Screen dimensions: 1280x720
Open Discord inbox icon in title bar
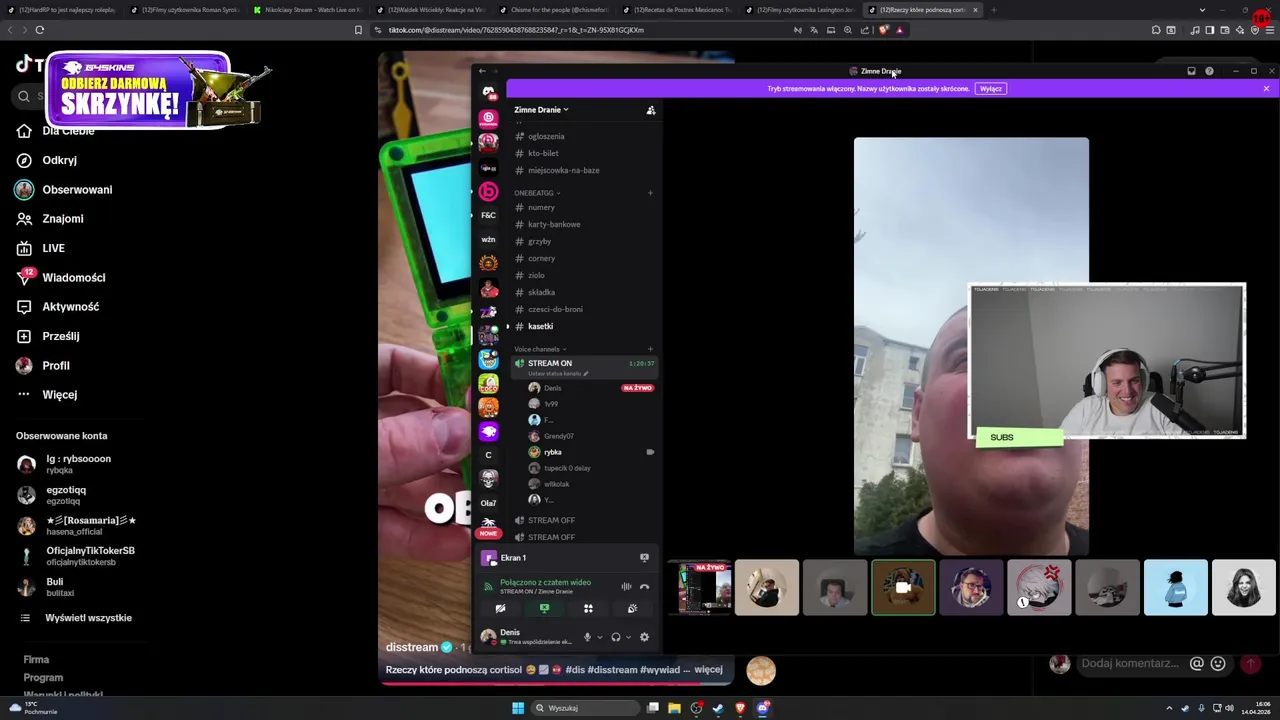(1191, 71)
